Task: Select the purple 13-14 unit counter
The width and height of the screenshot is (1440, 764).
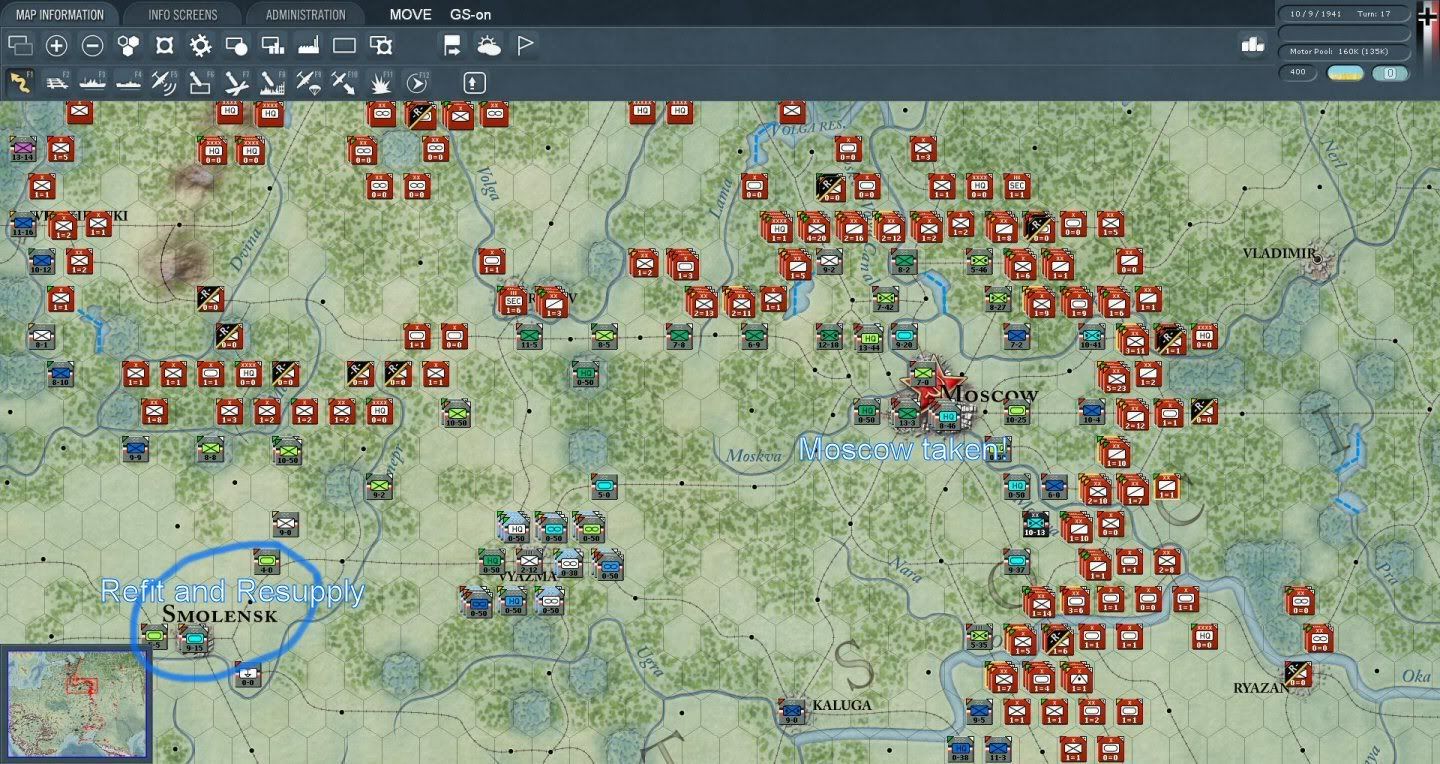Action: 23,149
